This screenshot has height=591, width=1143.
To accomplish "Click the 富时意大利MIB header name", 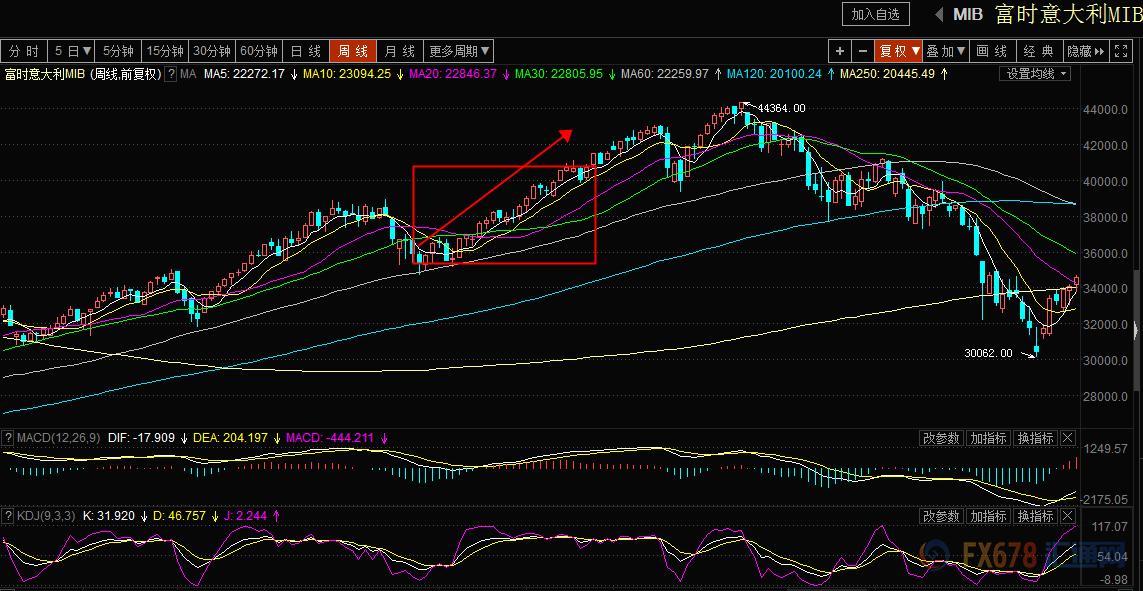I will click(1068, 15).
